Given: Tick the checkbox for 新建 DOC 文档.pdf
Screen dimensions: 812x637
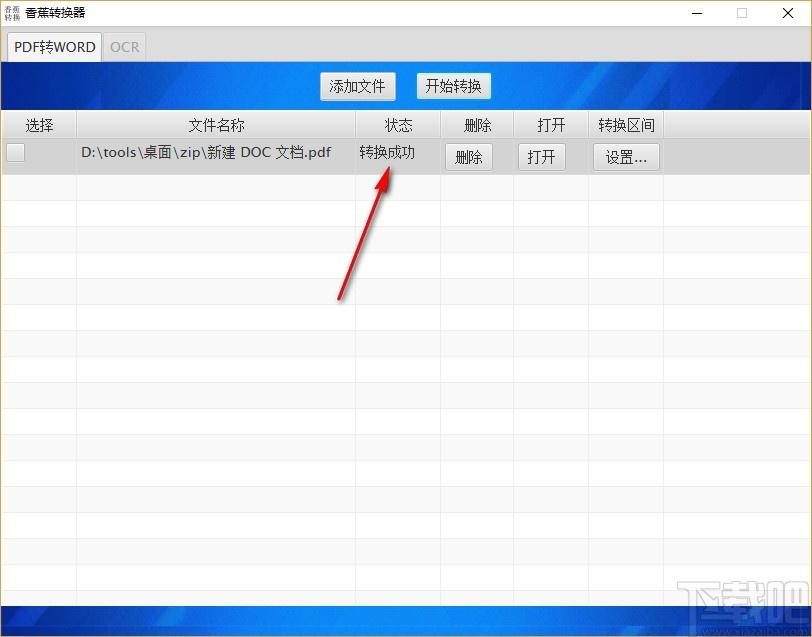Looking at the screenshot, I should 16,152.
